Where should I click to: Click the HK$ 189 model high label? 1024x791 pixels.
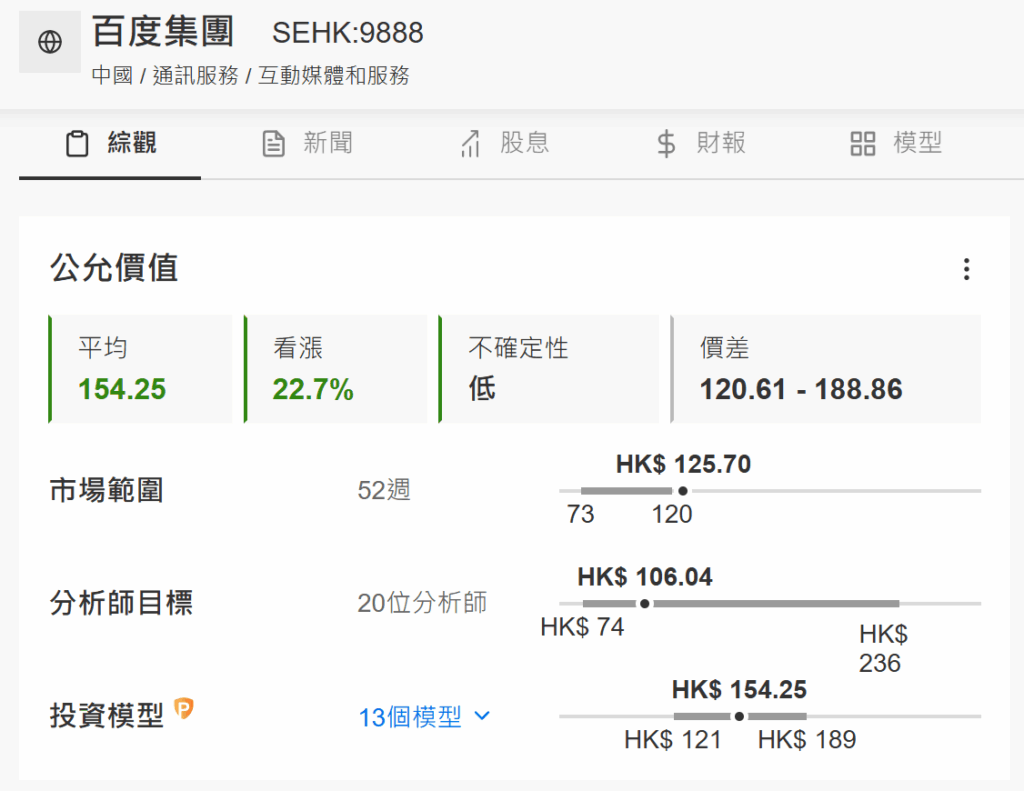pyautogui.click(x=807, y=740)
